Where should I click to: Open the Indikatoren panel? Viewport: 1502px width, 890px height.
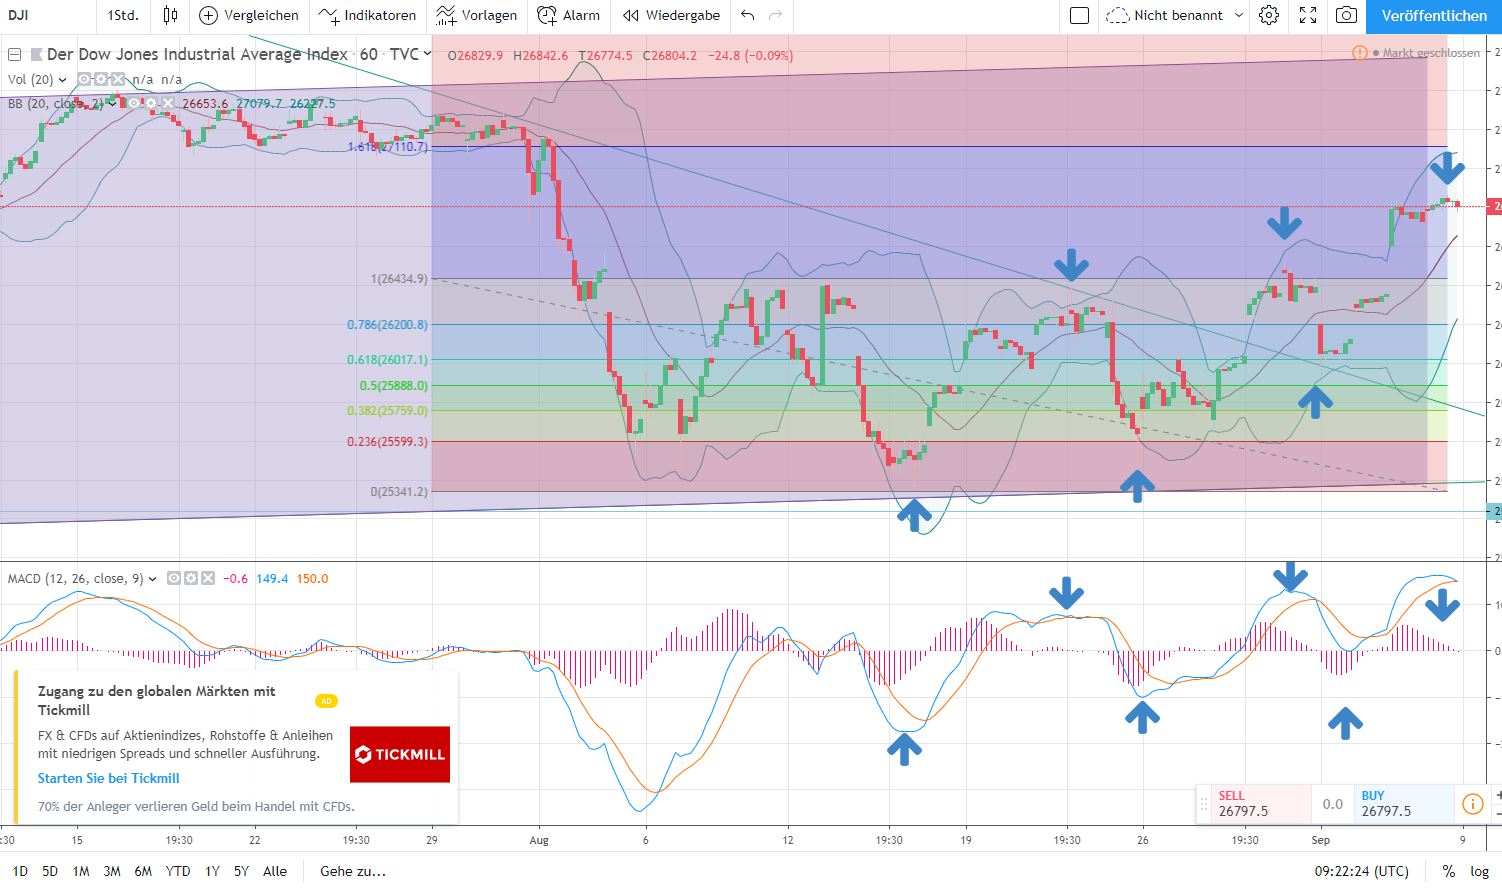pos(367,15)
